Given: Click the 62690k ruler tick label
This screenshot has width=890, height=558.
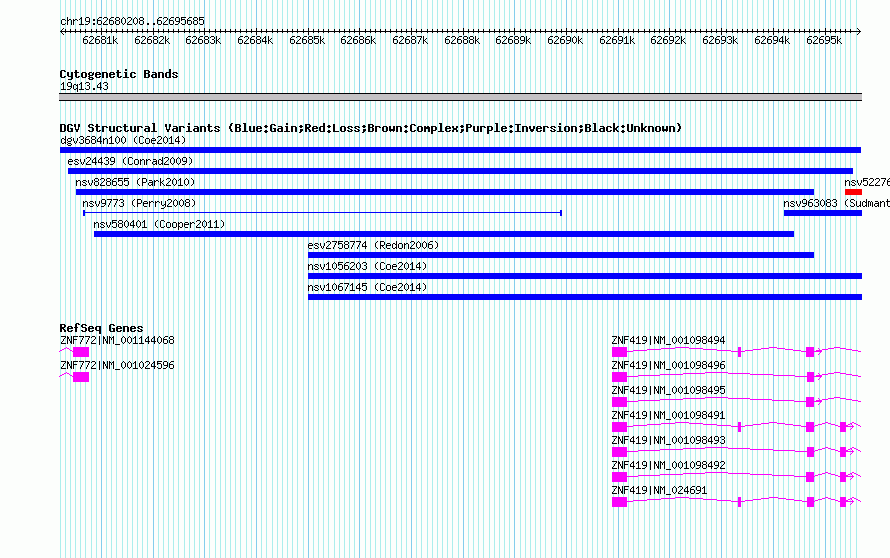Looking at the screenshot, I should coord(565,40).
